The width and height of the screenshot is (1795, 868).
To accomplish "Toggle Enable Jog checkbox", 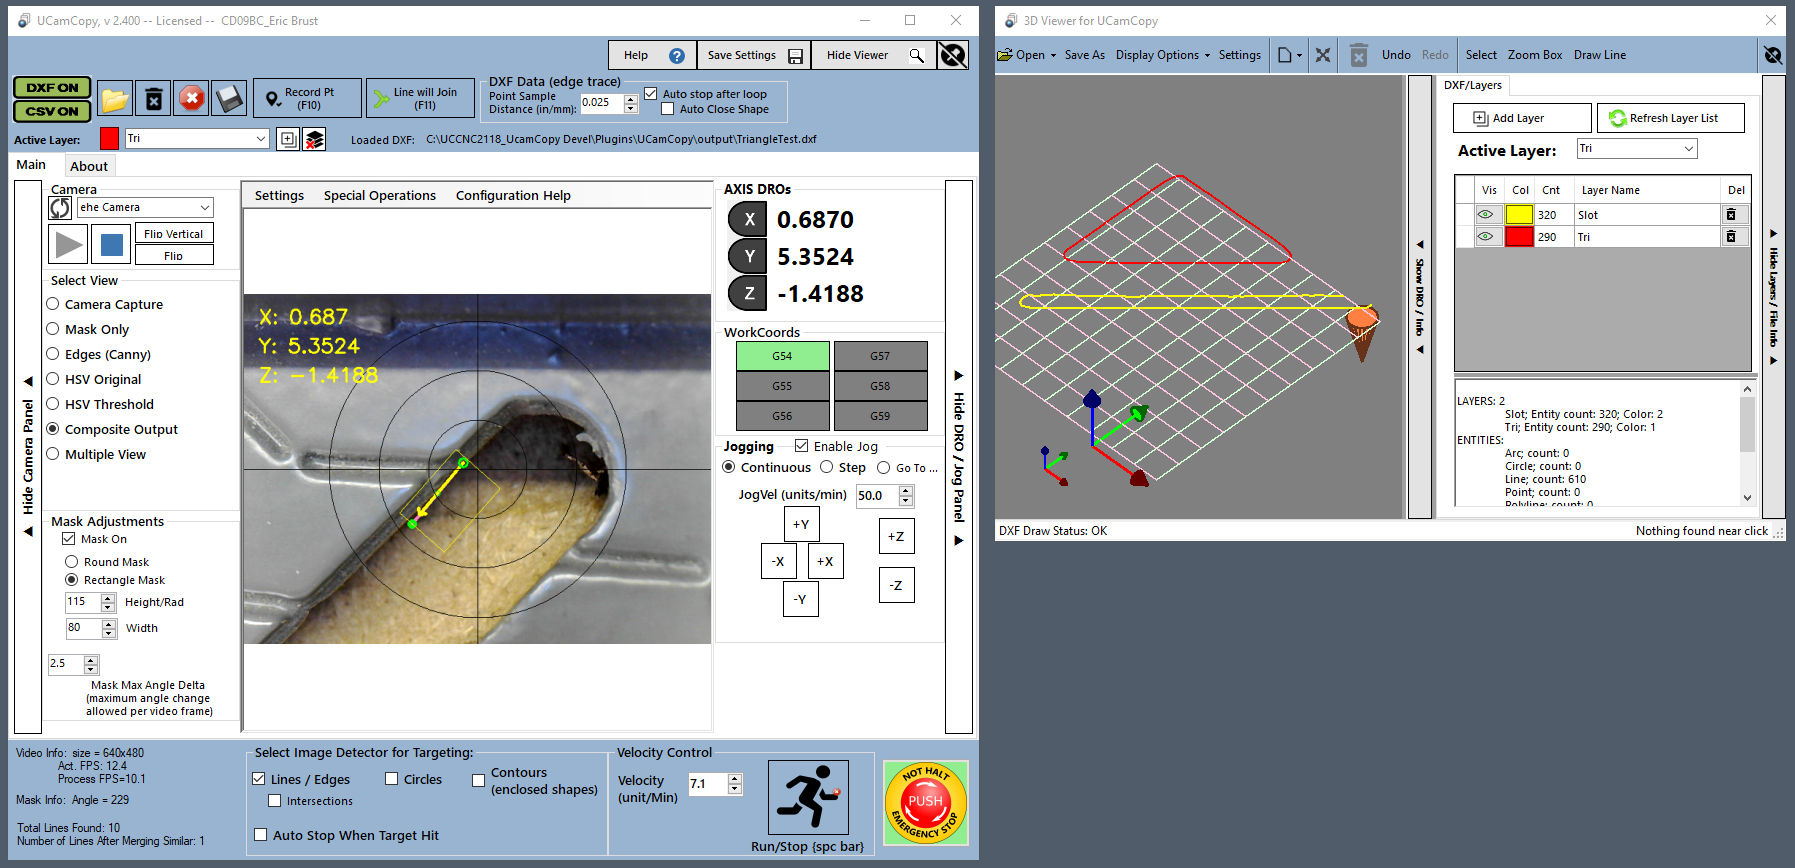I will 802,446.
